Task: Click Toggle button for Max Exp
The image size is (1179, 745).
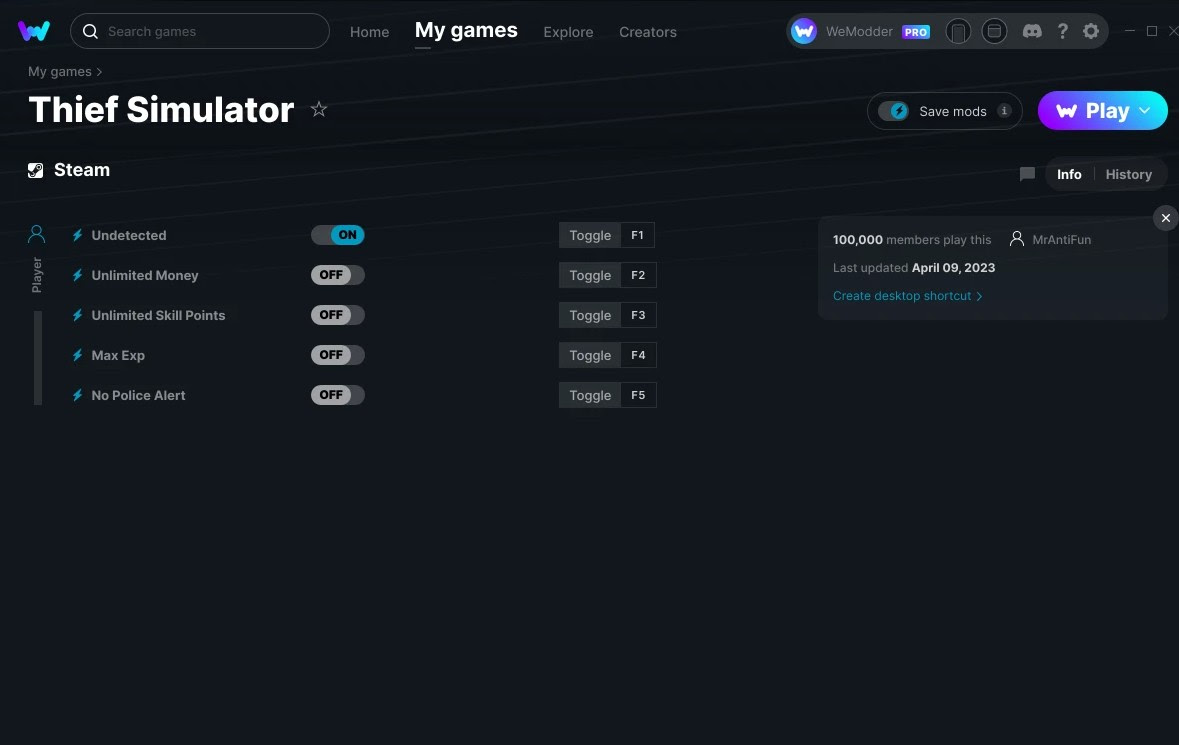Action: pos(590,354)
